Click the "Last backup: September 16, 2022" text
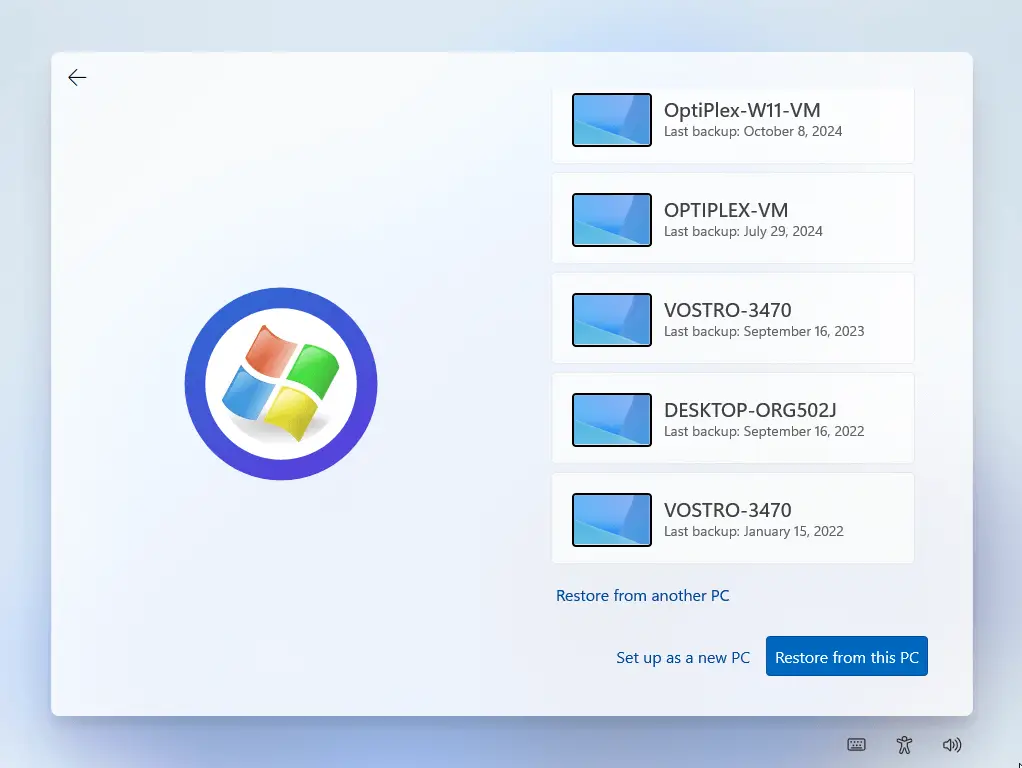The height and width of the screenshot is (768, 1022). click(764, 431)
